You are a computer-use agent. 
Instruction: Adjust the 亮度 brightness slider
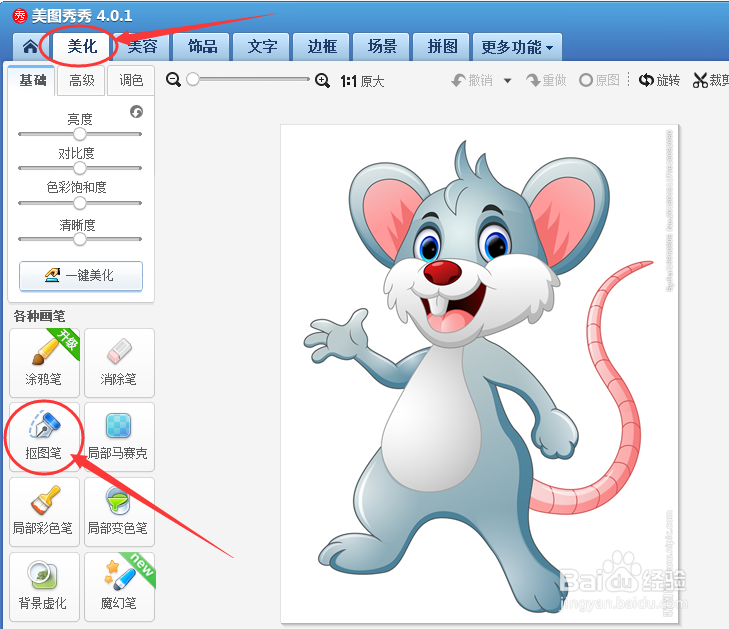point(80,134)
